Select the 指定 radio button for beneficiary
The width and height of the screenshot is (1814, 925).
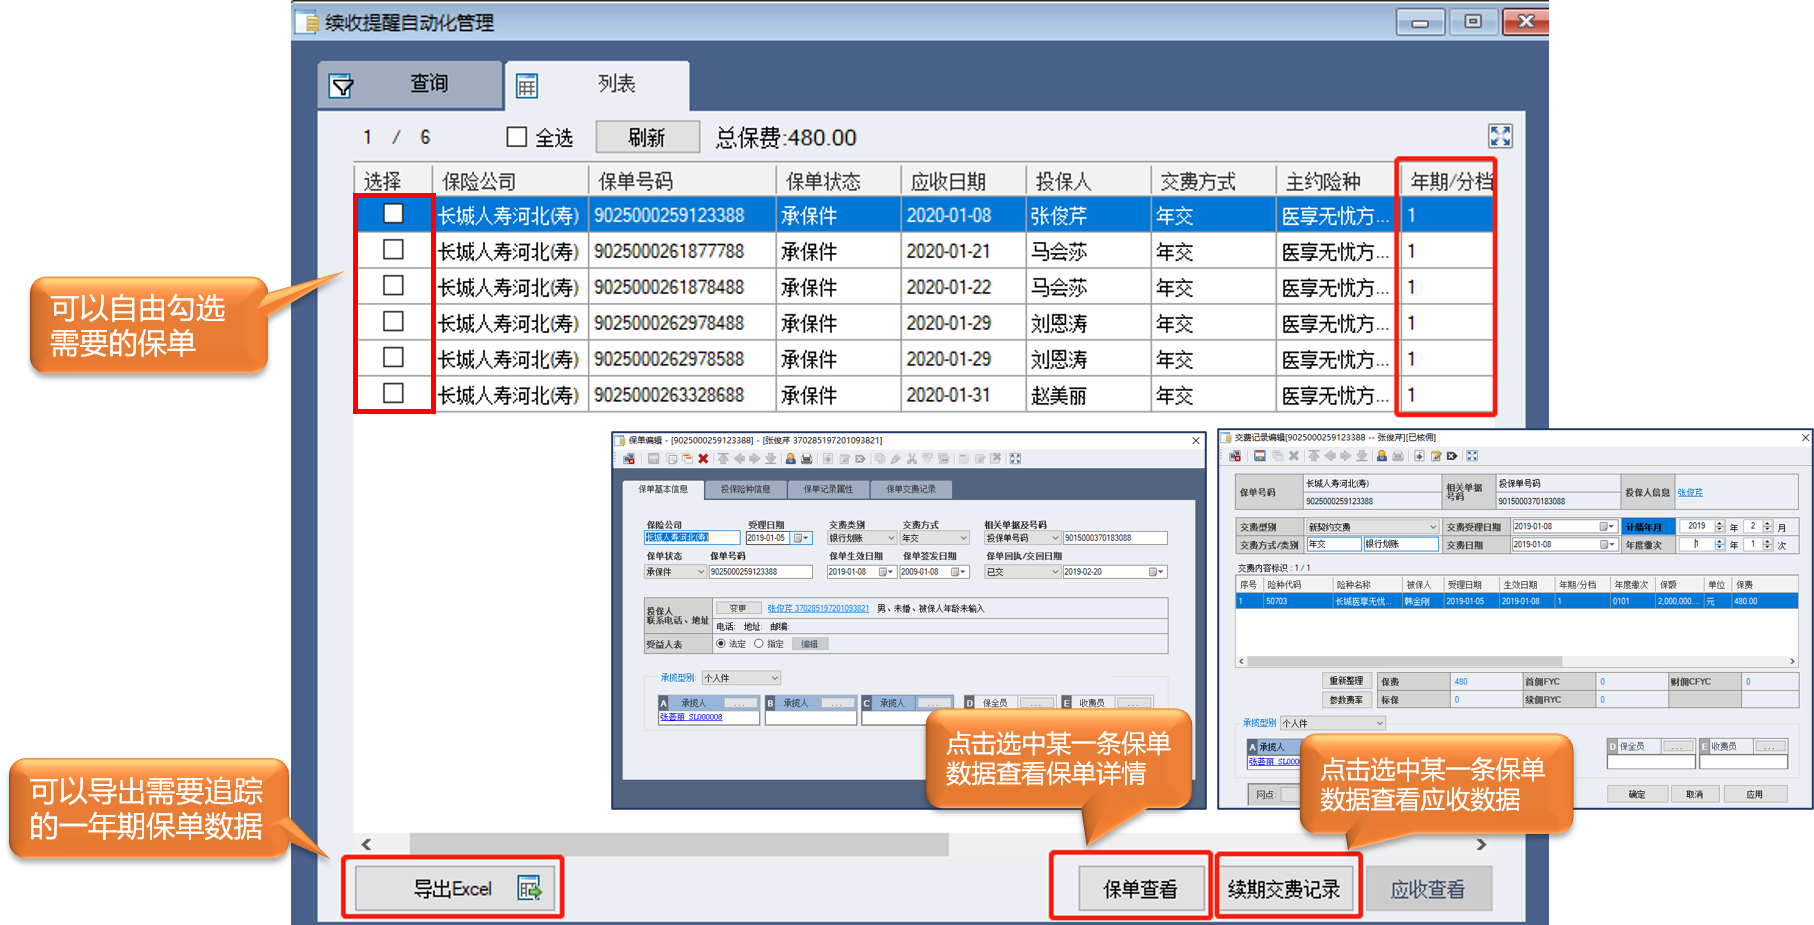pos(759,644)
